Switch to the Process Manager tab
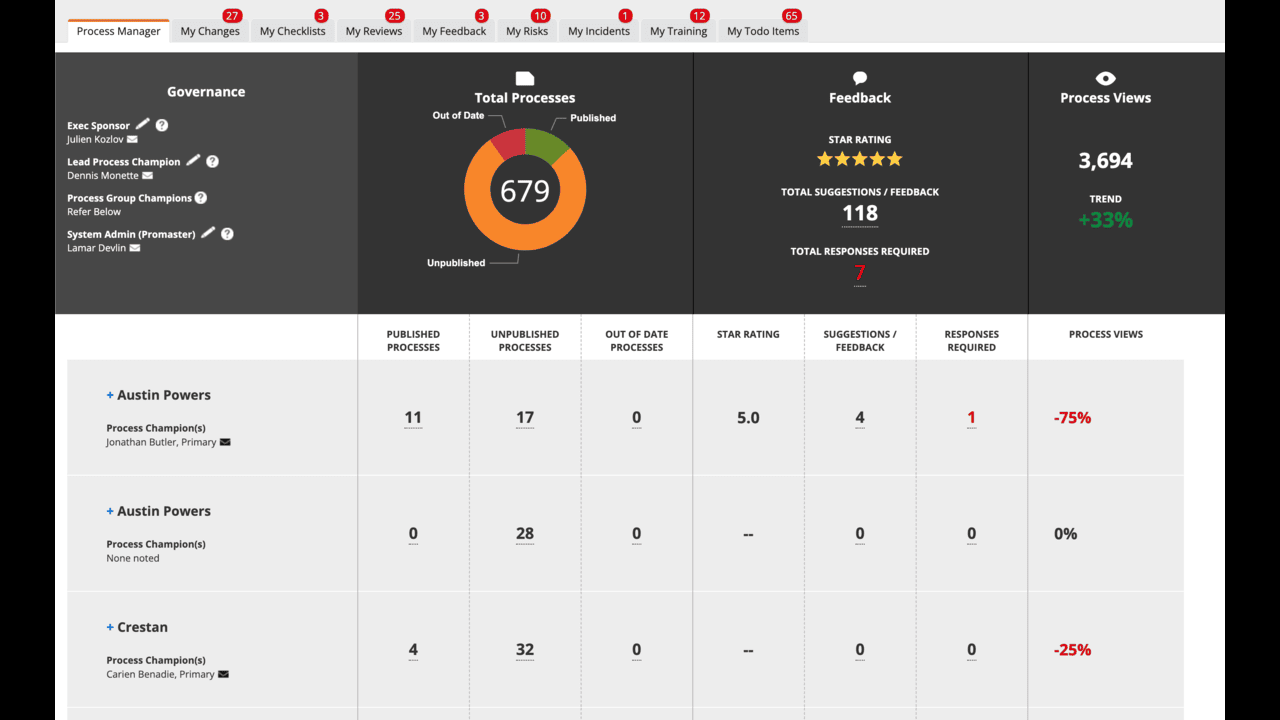This screenshot has height=720, width=1280. 118,31
